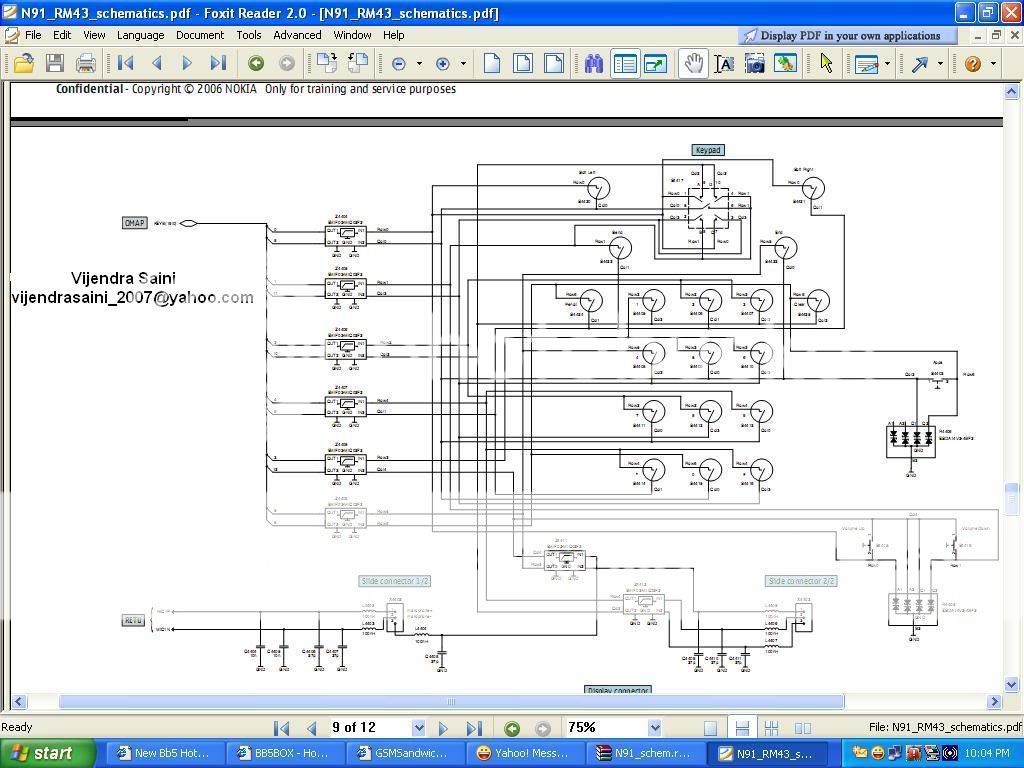Open the Document menu
This screenshot has width=1024, height=768.
pos(200,35)
